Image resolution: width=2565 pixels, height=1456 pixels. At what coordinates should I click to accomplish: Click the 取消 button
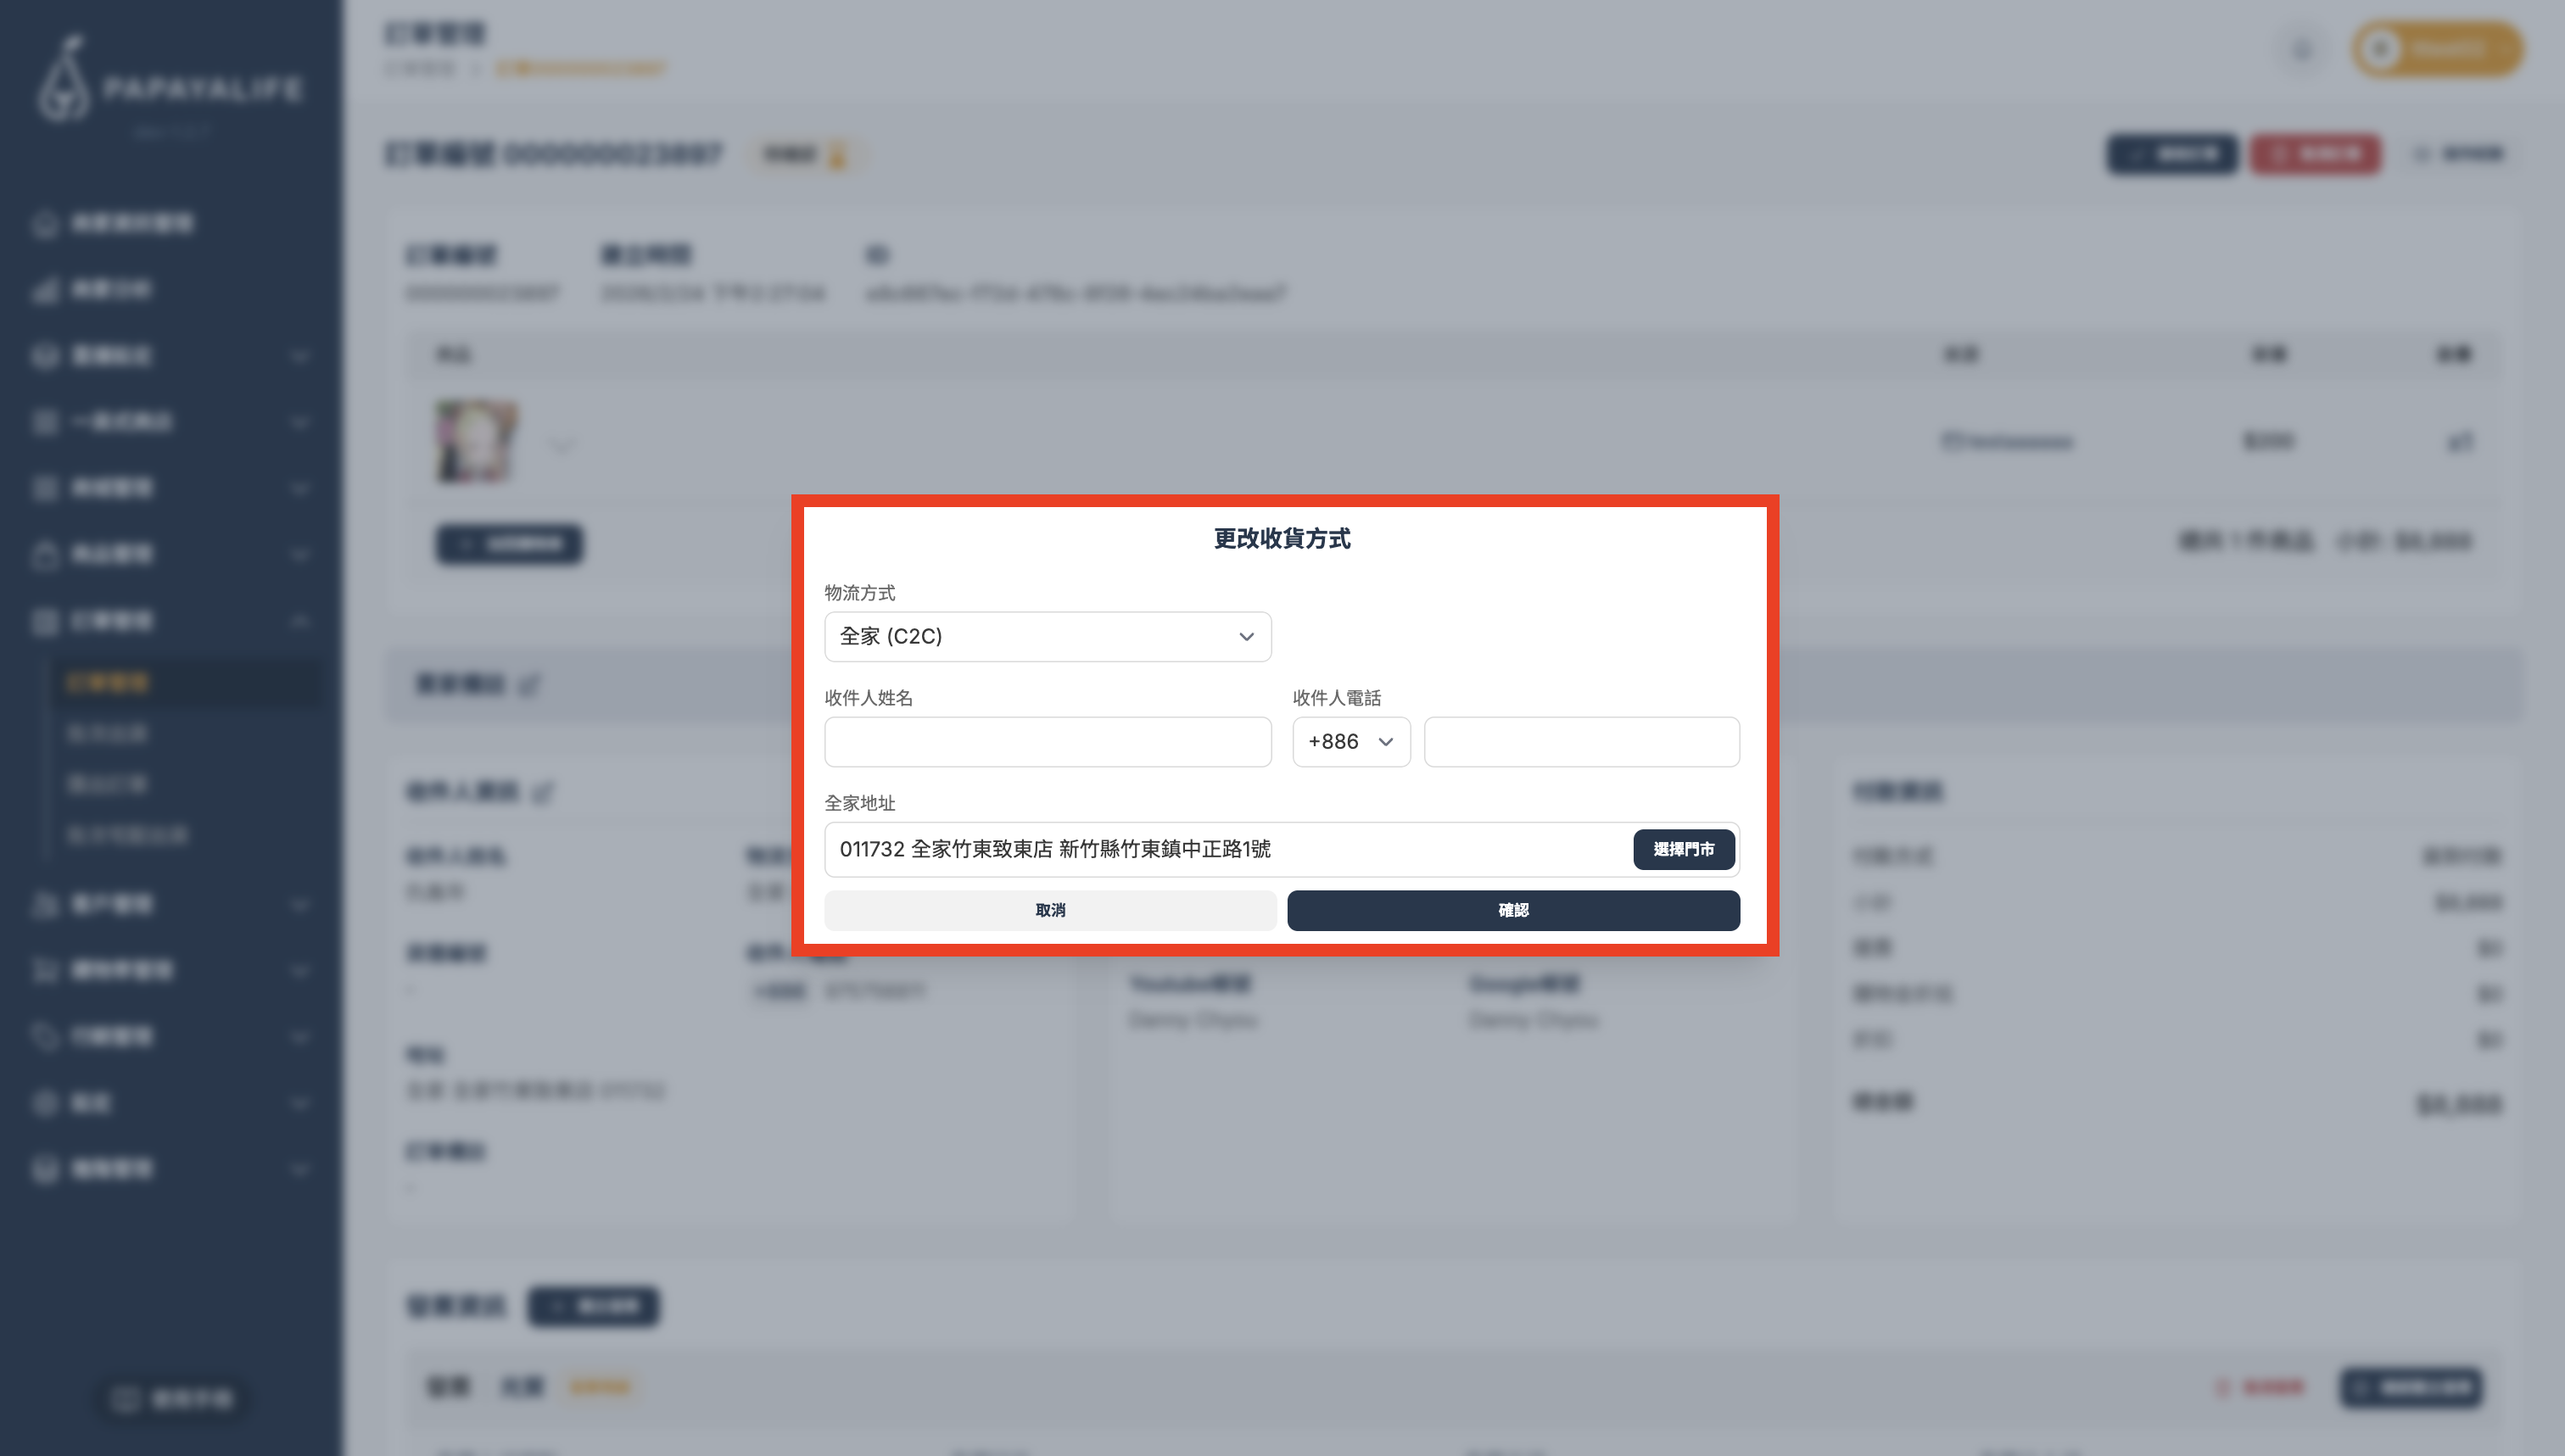pos(1049,910)
